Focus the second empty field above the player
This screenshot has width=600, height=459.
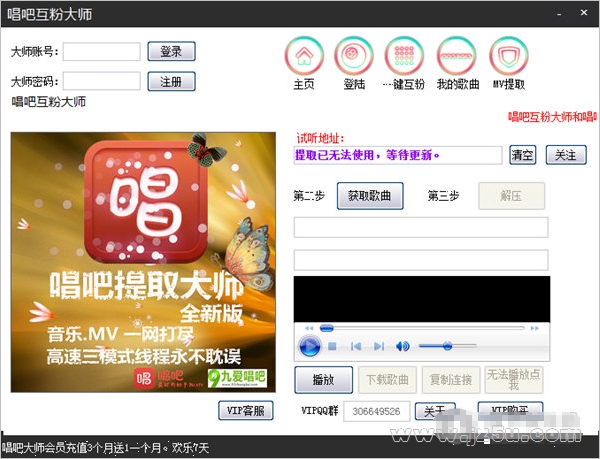[x=421, y=260]
